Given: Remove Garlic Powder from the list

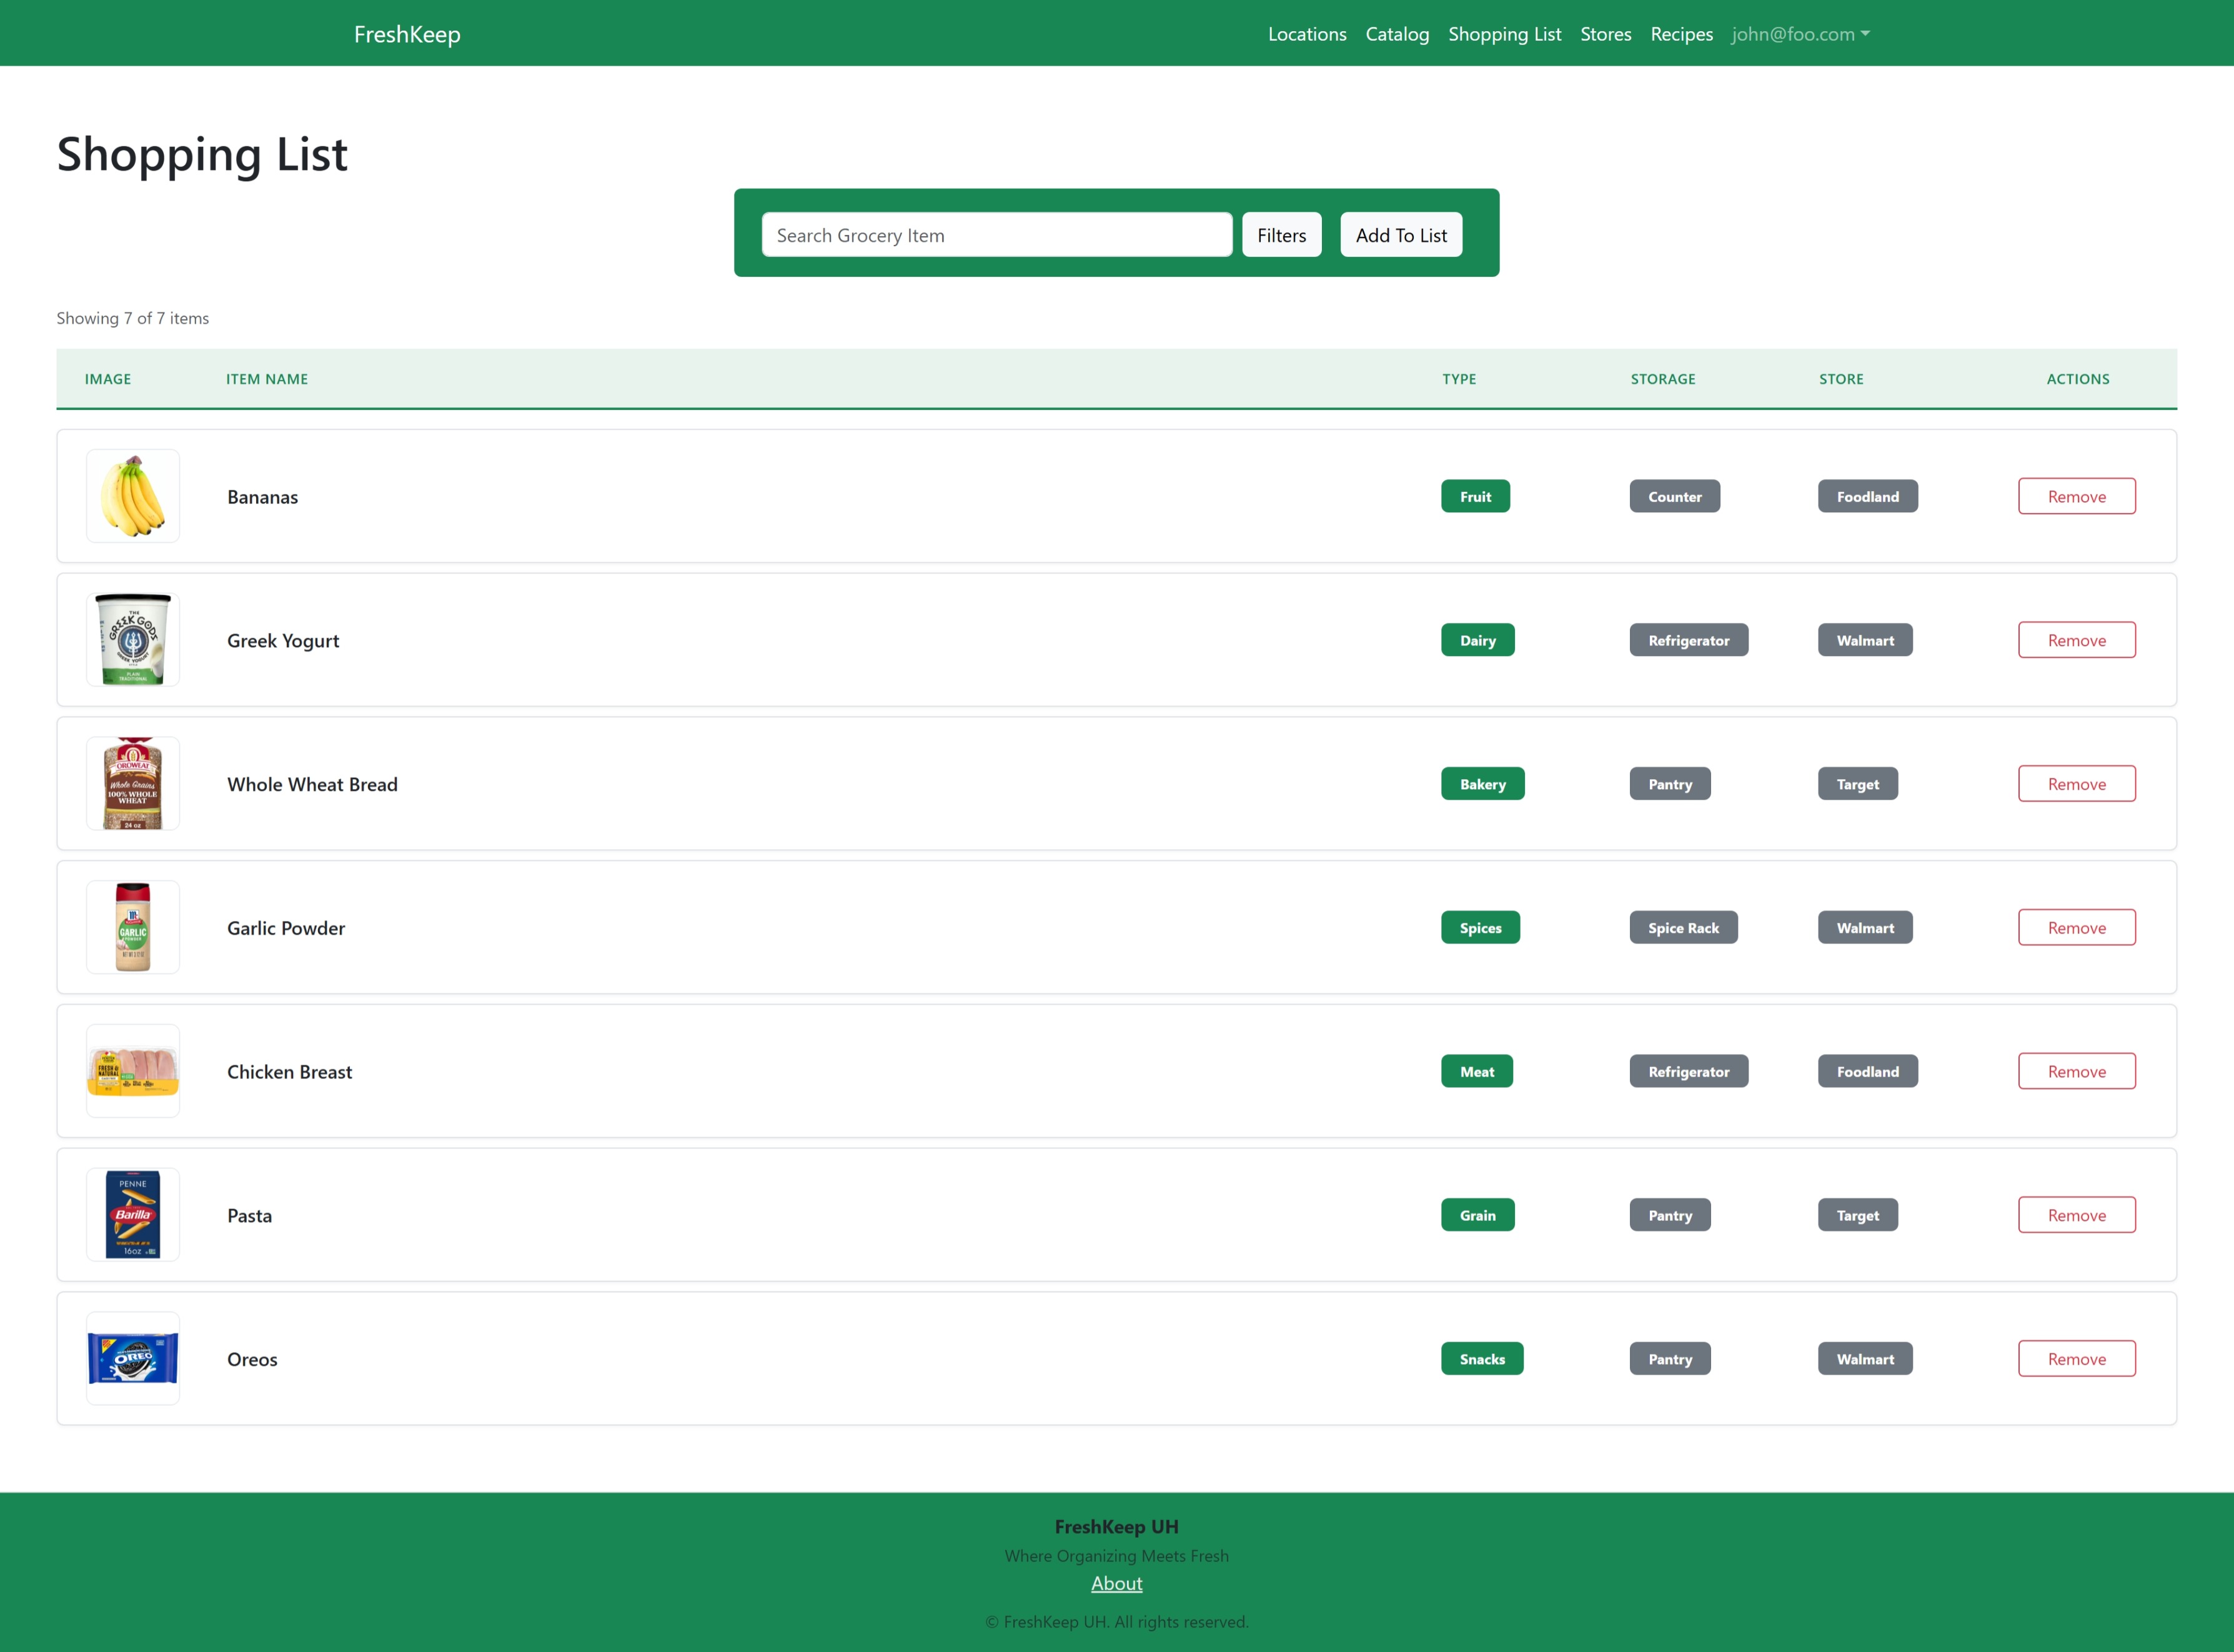Looking at the screenshot, I should [2076, 928].
